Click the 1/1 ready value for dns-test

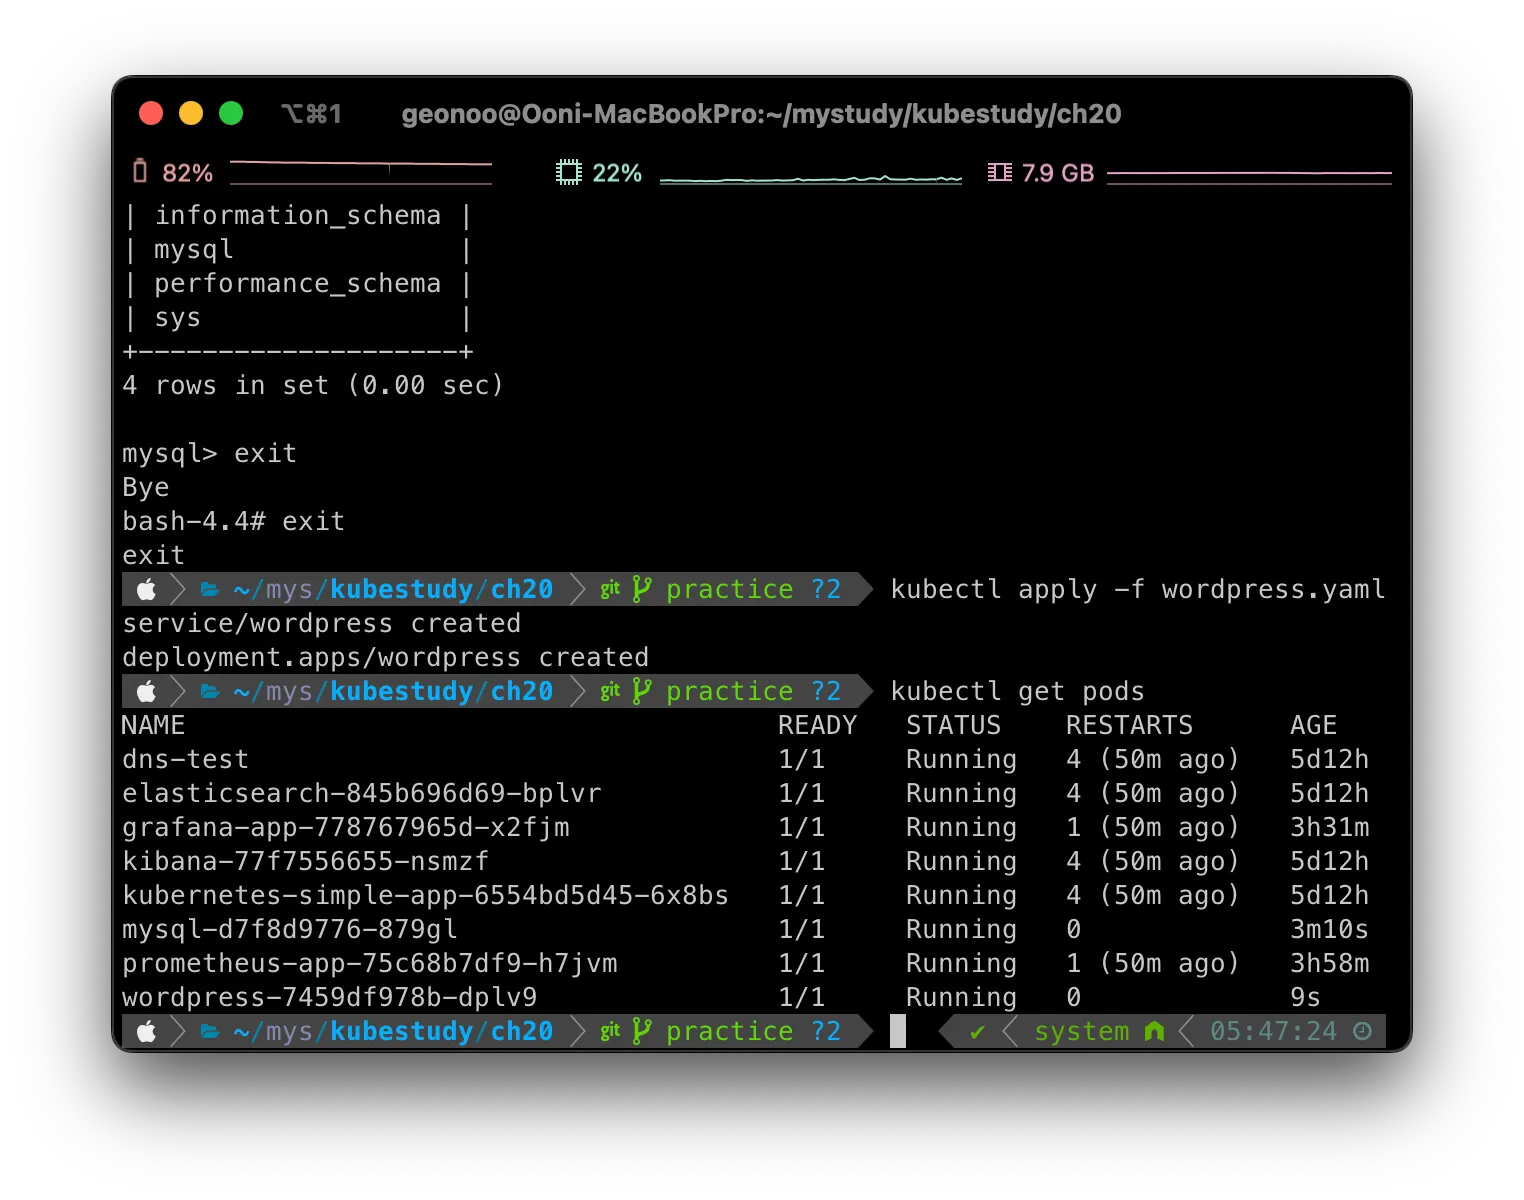coord(802,760)
